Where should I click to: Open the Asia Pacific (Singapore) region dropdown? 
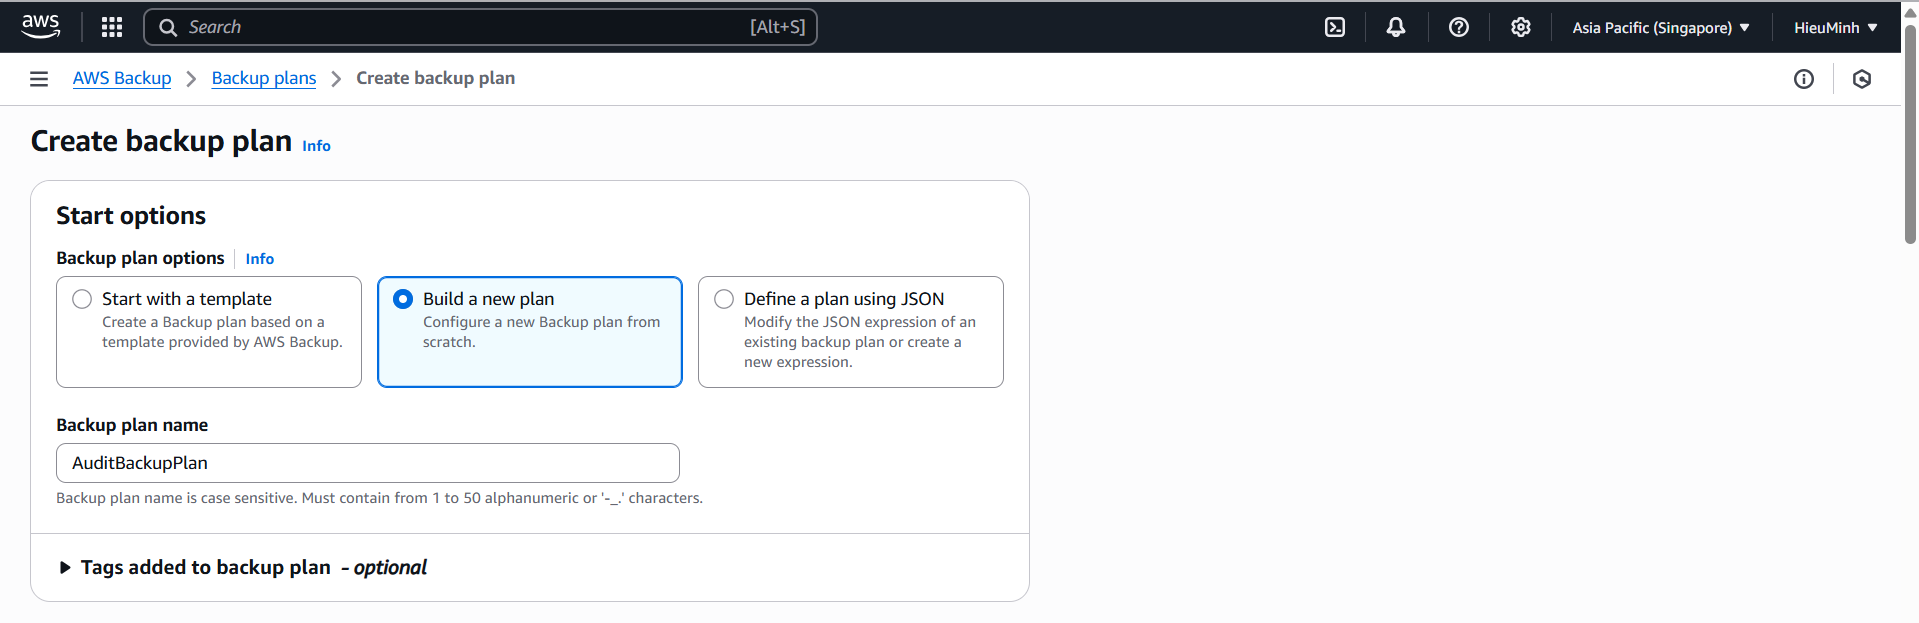[1661, 27]
